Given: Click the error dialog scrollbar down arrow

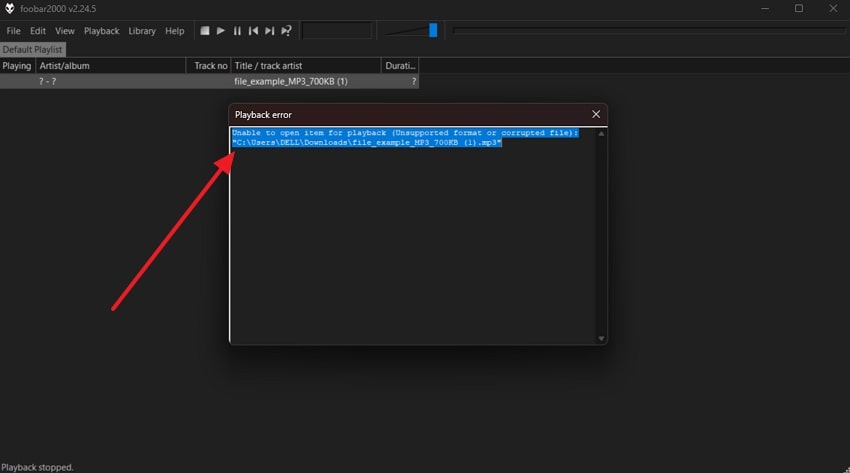Looking at the screenshot, I should [x=601, y=339].
